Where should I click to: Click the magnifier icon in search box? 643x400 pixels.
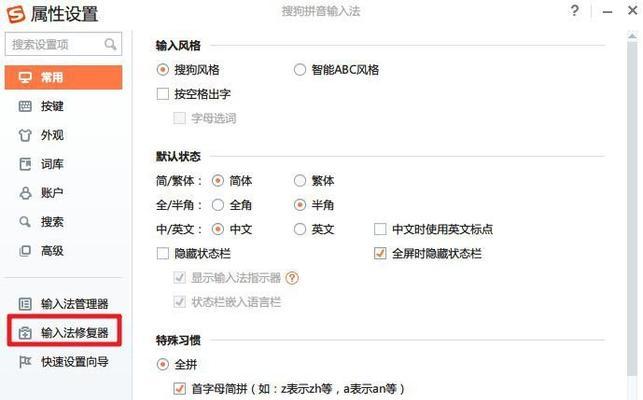pyautogui.click(x=110, y=44)
